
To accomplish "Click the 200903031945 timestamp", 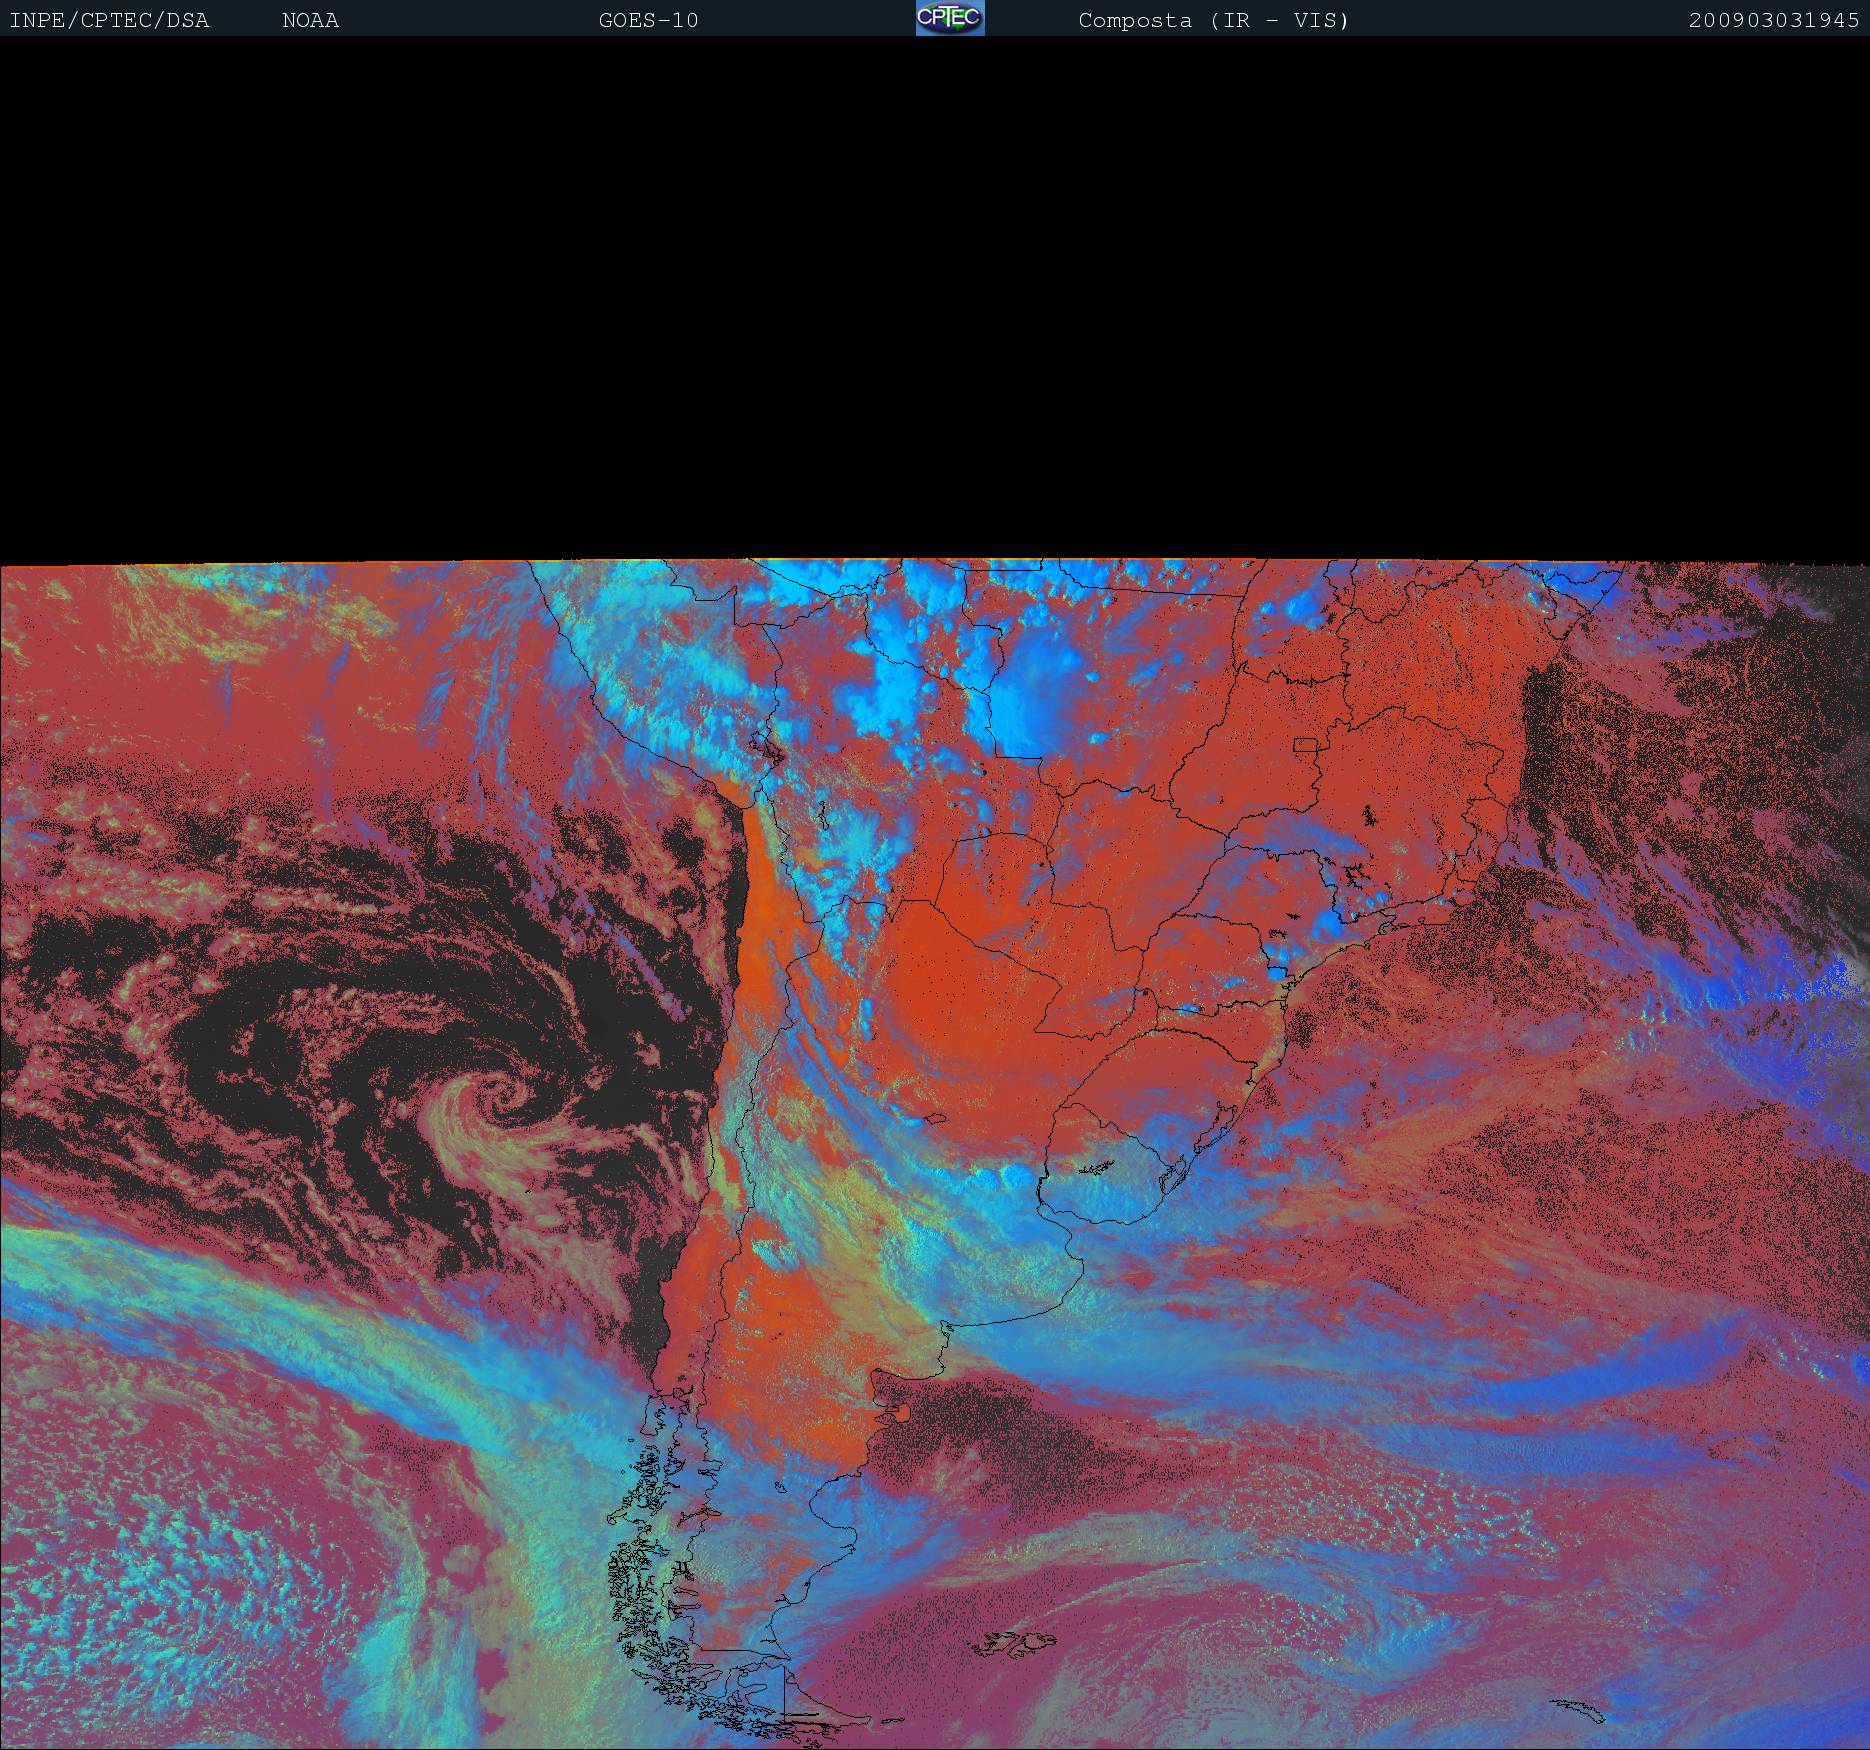I will coord(1774,21).
